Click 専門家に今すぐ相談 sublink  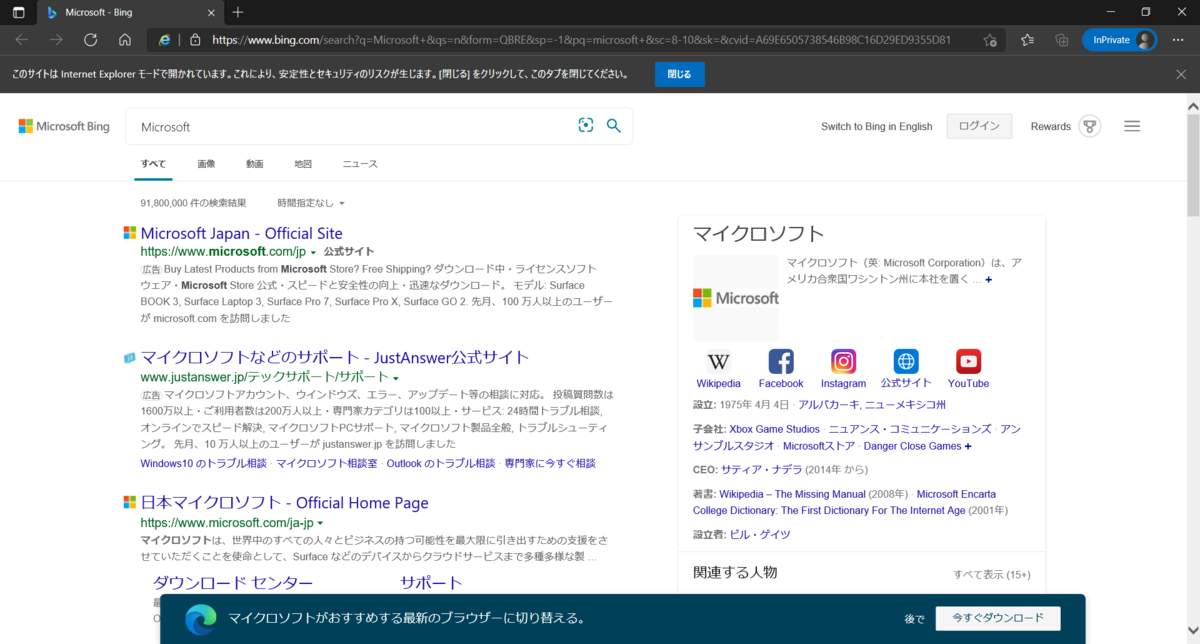coord(550,463)
